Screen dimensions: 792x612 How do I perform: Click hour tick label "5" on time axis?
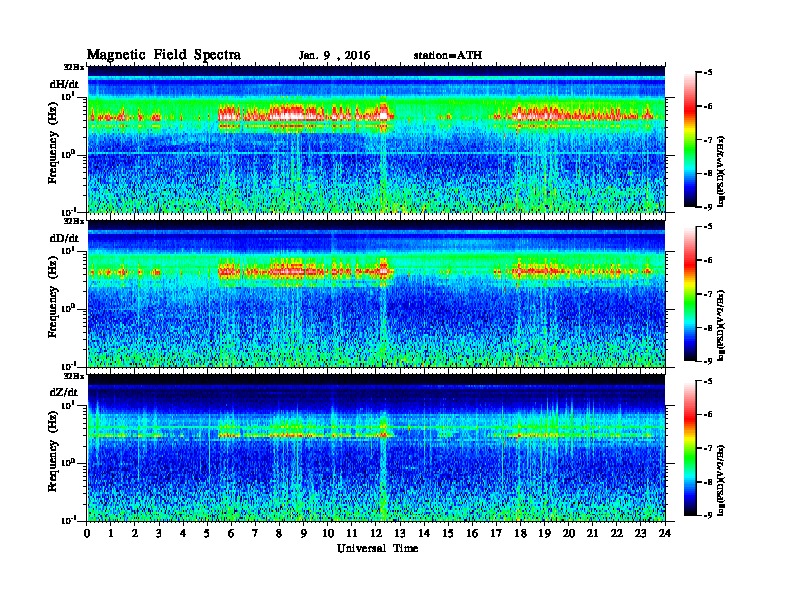click(207, 533)
